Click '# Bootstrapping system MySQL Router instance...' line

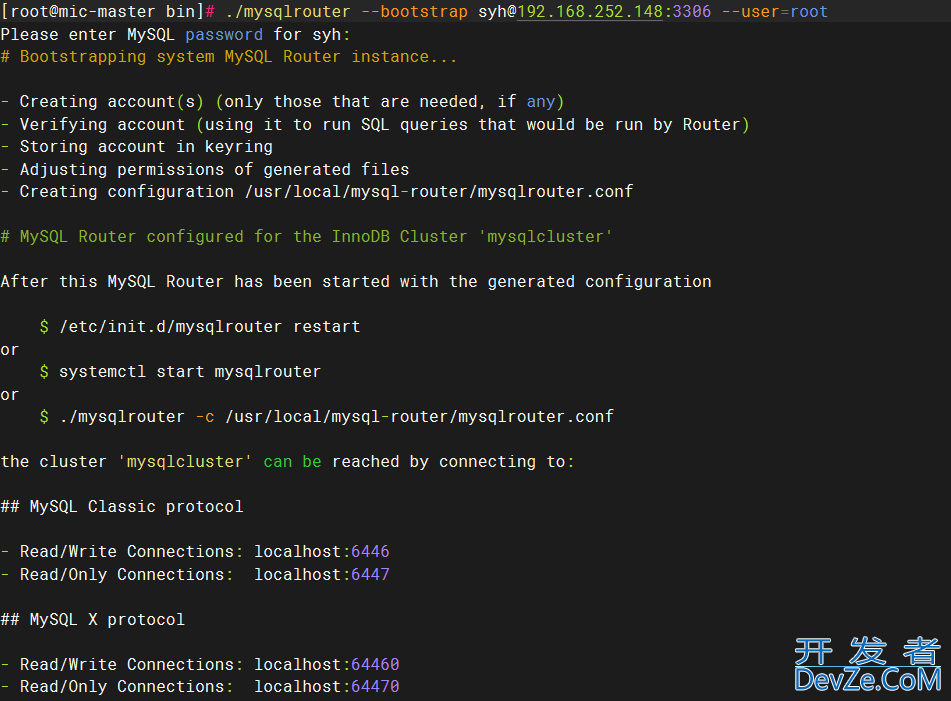[229, 57]
